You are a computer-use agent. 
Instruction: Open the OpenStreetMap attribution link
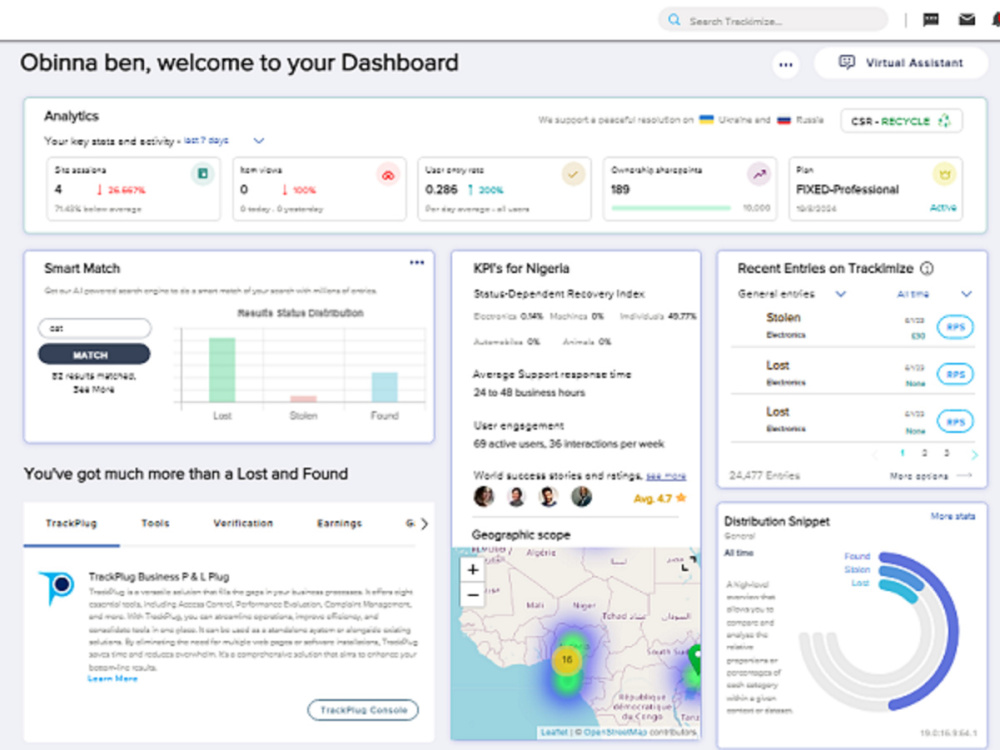[615, 732]
